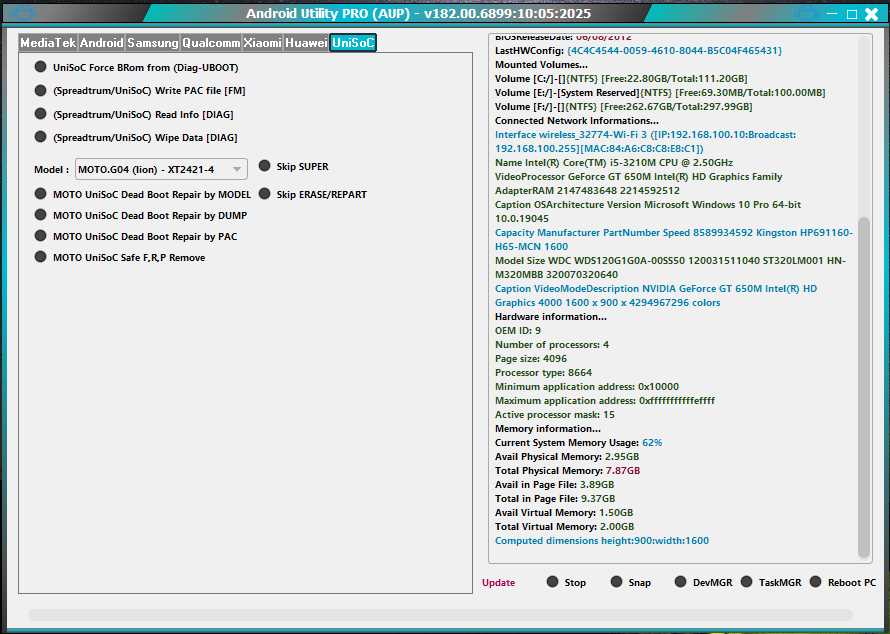Toggle the Skip SUPER option

tap(293, 166)
